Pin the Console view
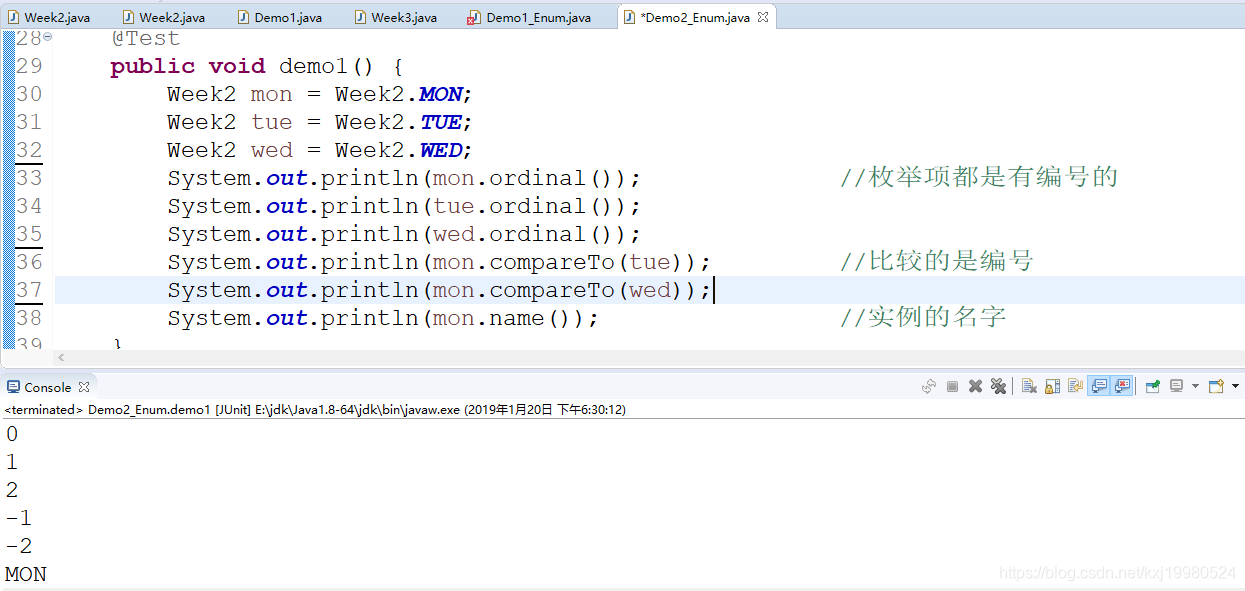1245x591 pixels. point(1153,386)
